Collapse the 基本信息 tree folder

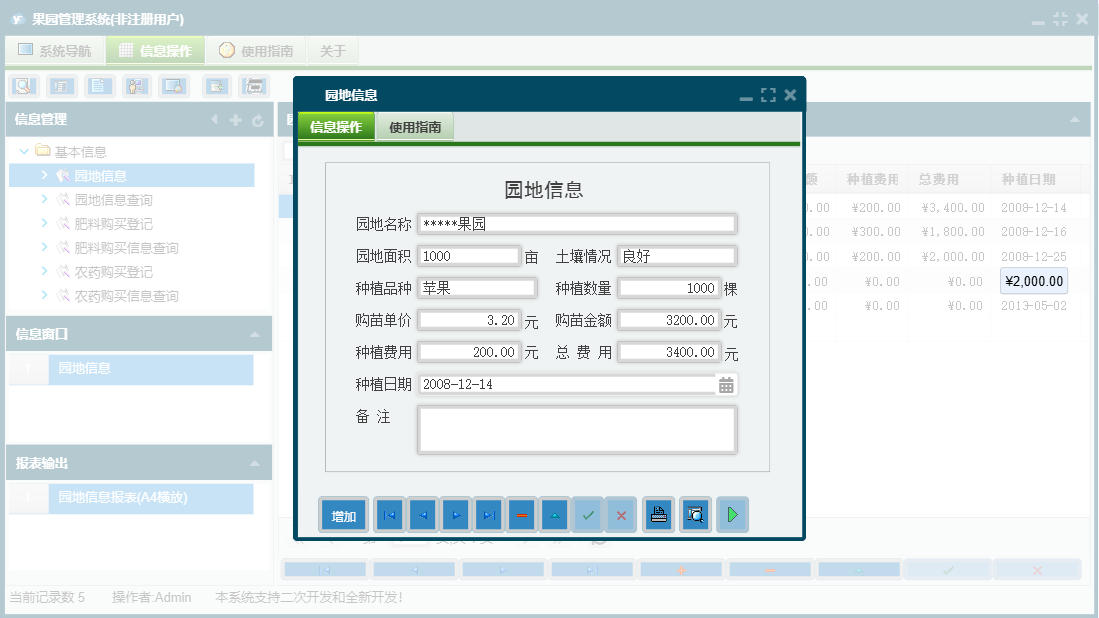23,151
